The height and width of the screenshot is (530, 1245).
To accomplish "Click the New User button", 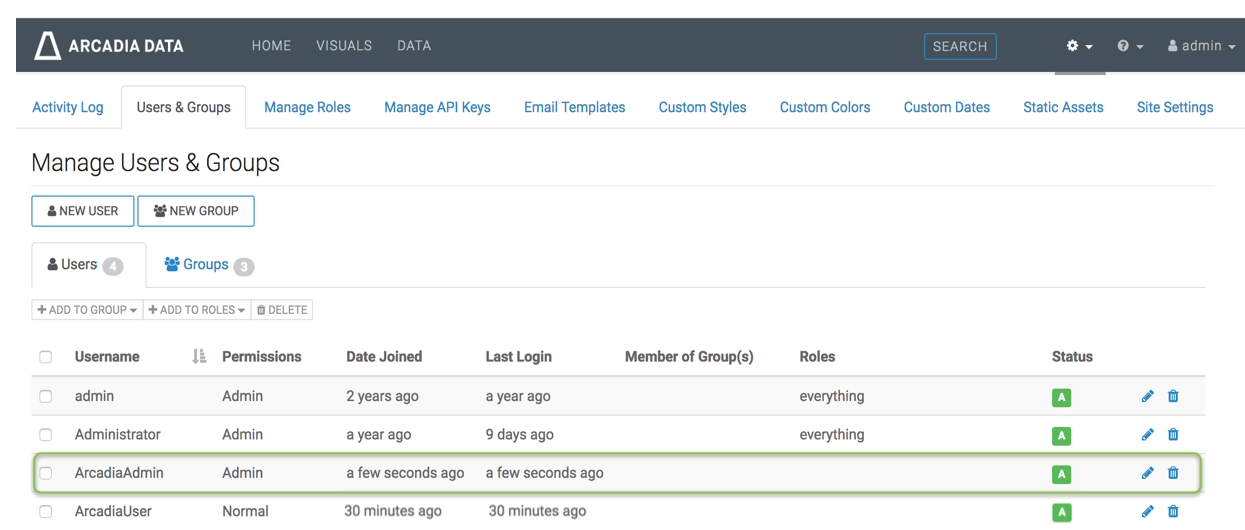I will [83, 211].
